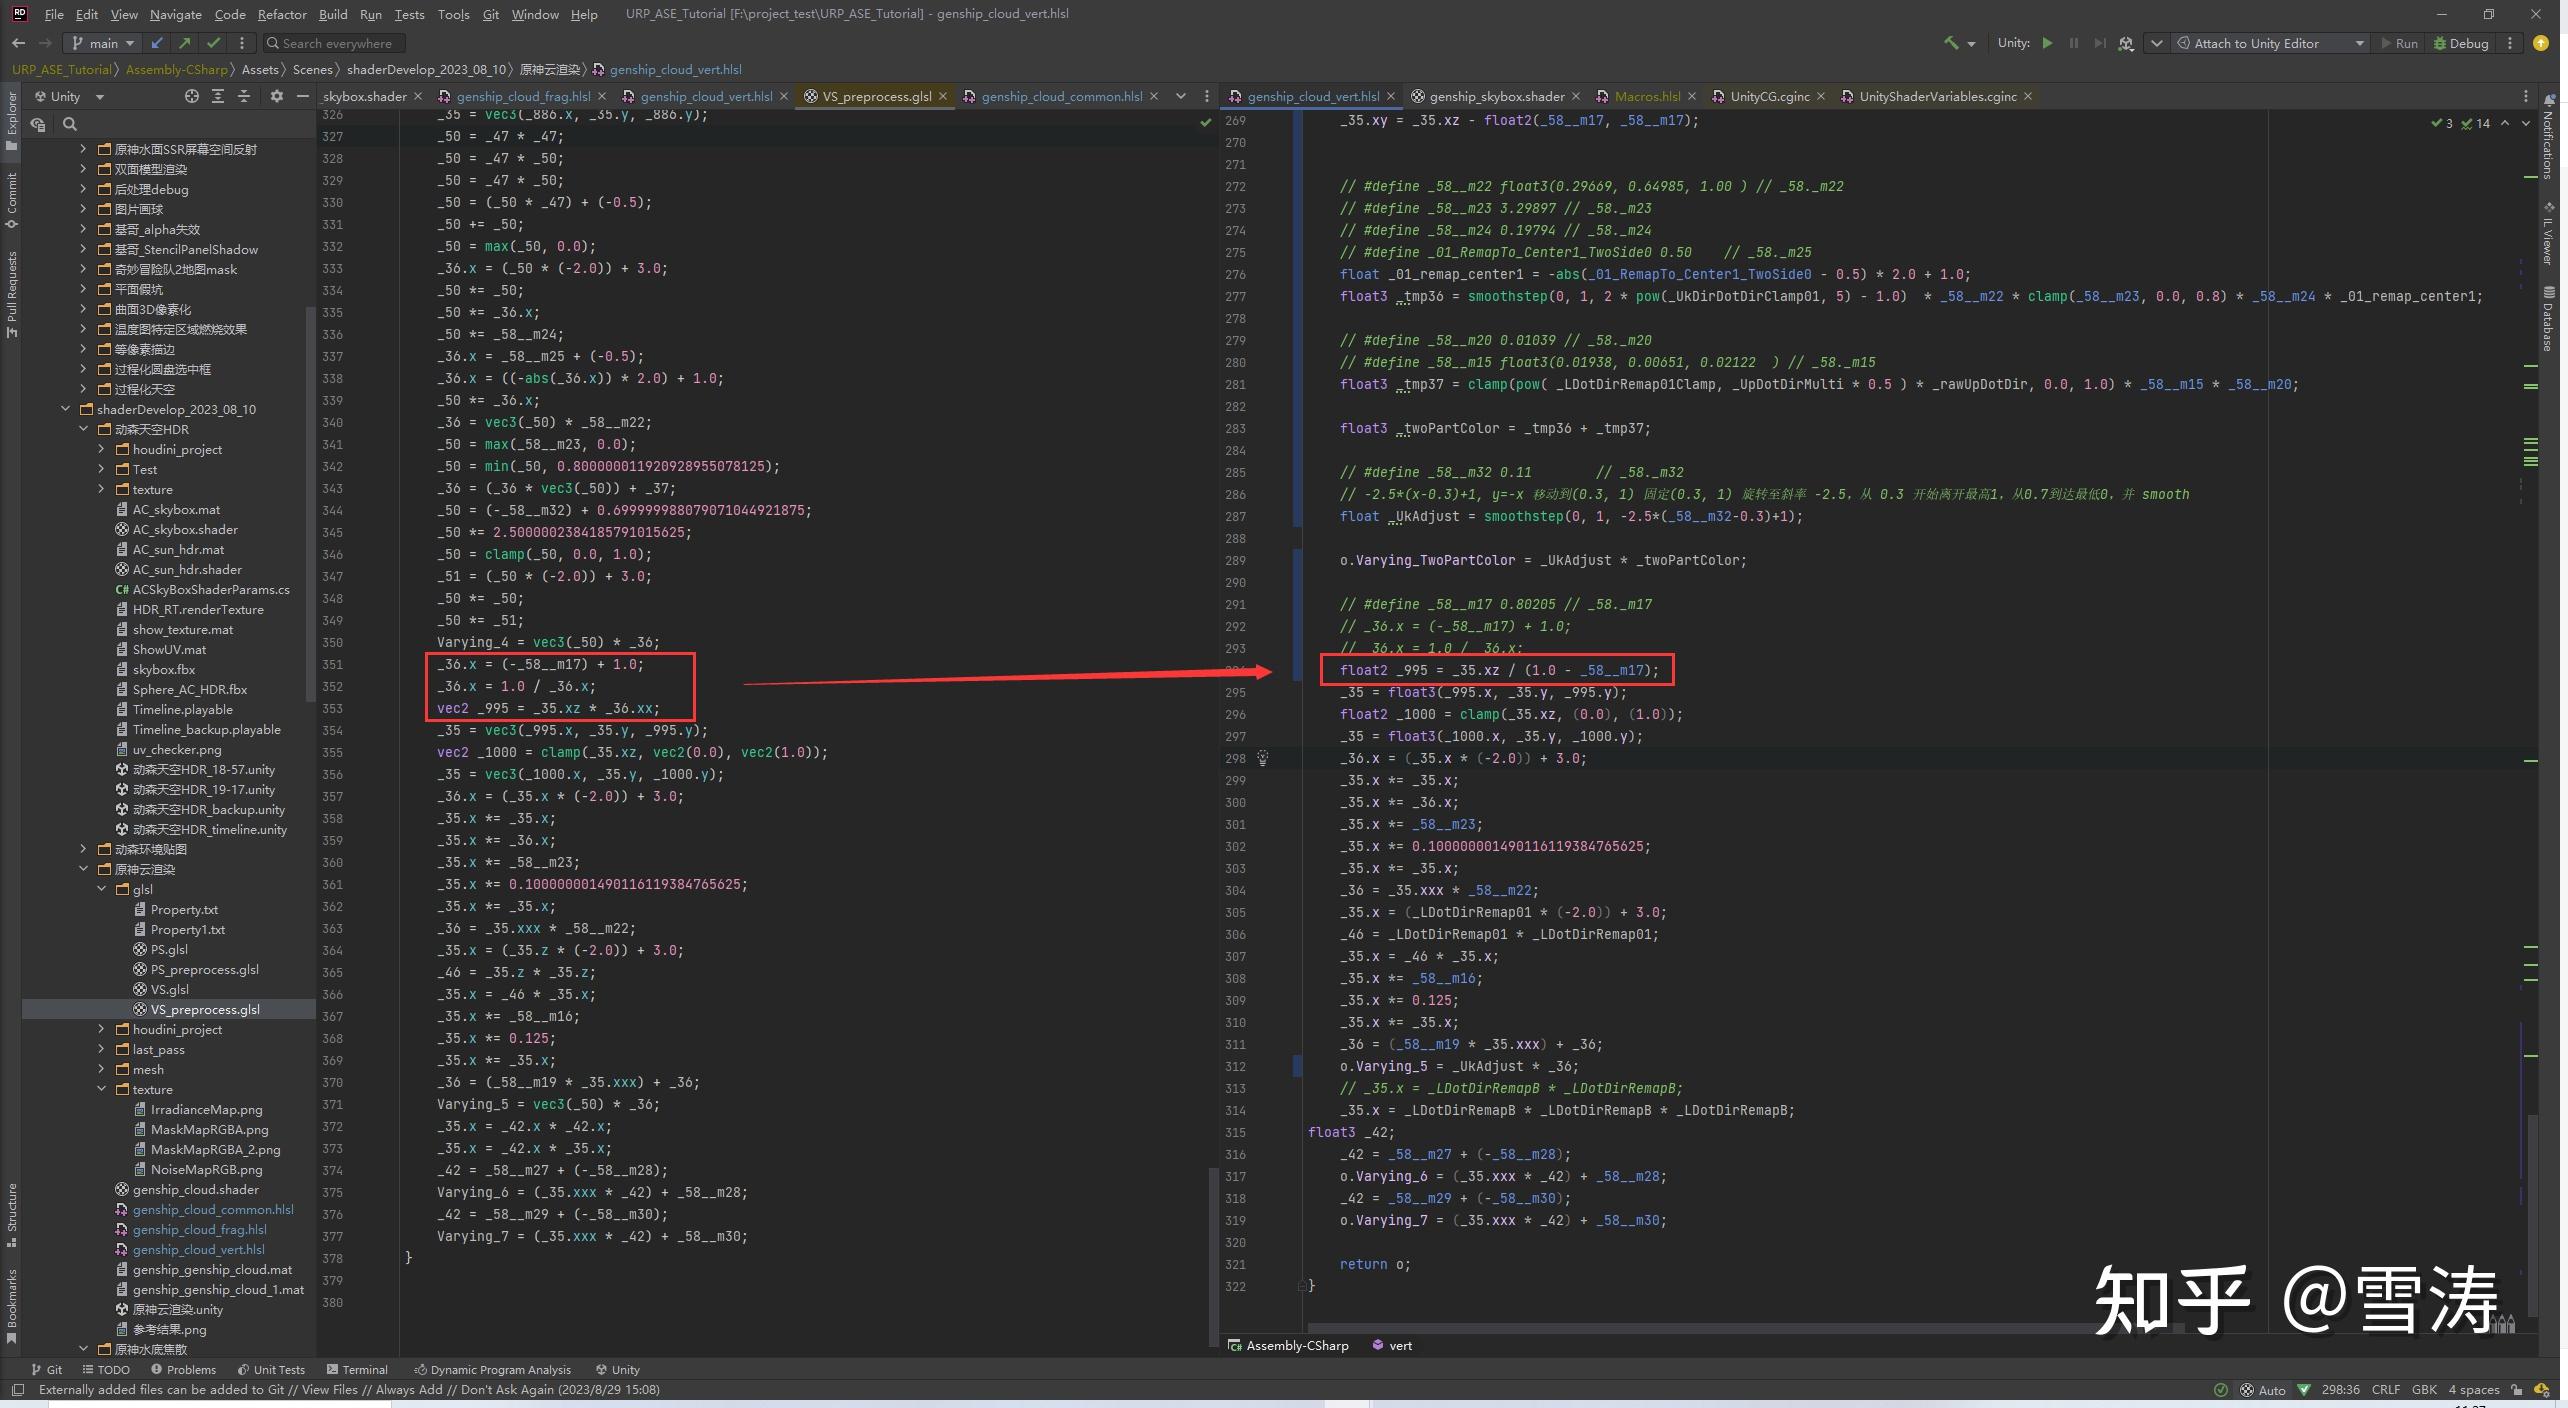Click the Explorer search magnifier icon
The height and width of the screenshot is (1408, 2568).
click(x=70, y=124)
